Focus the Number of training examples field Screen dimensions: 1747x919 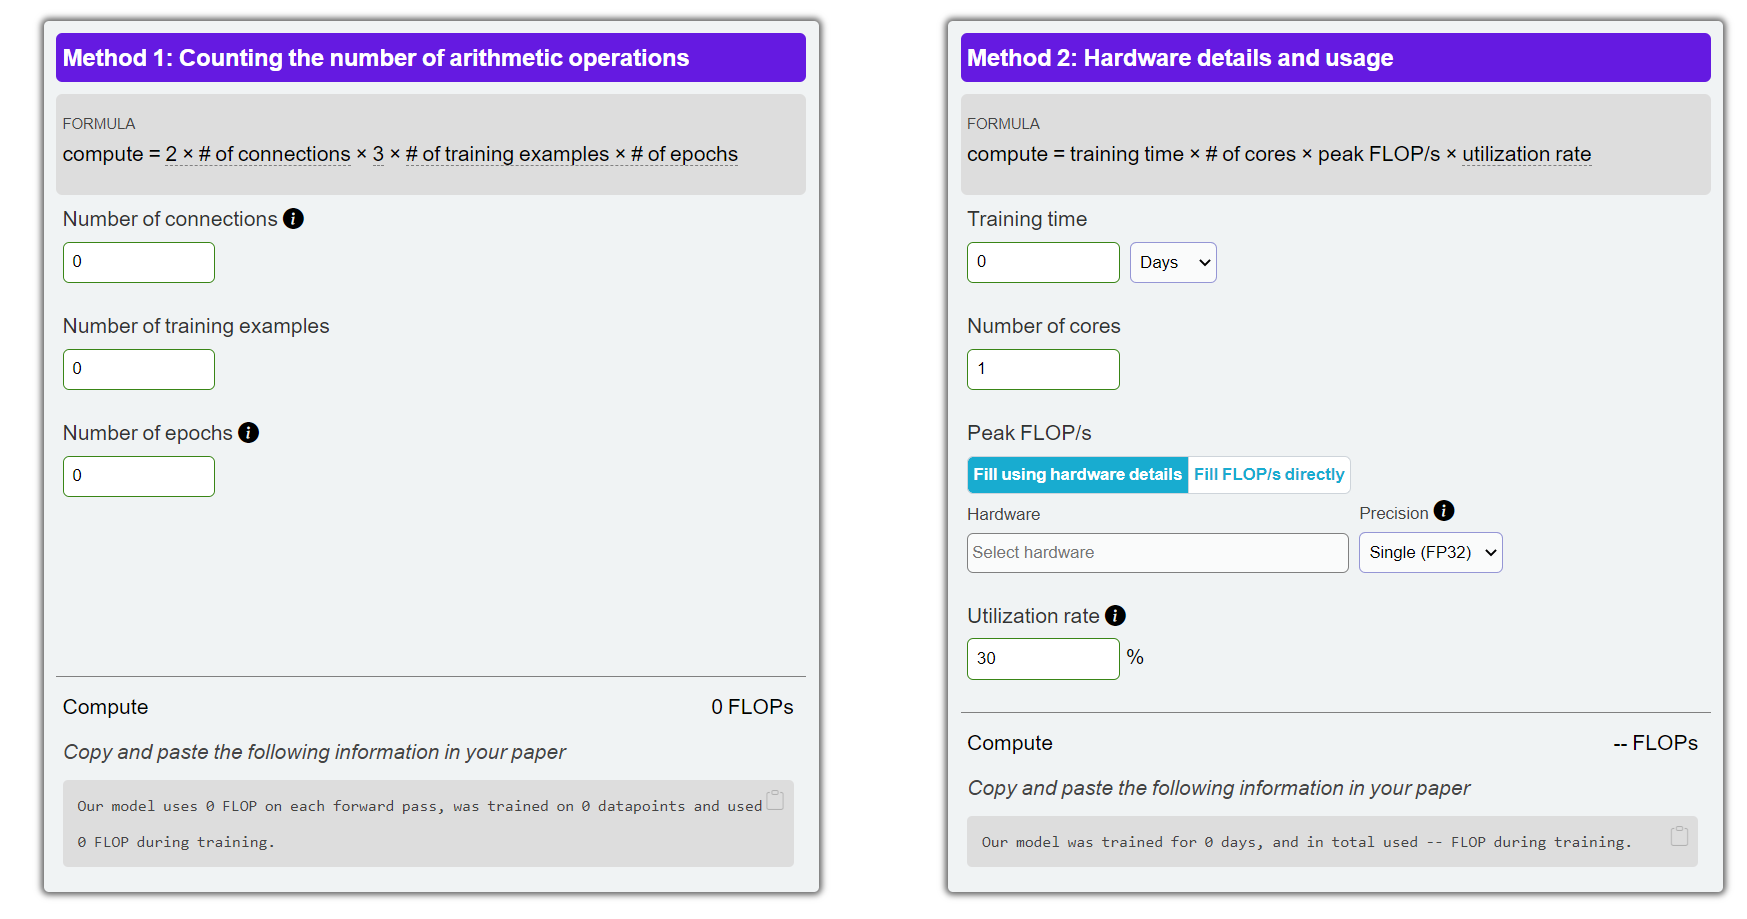pyautogui.click(x=139, y=370)
